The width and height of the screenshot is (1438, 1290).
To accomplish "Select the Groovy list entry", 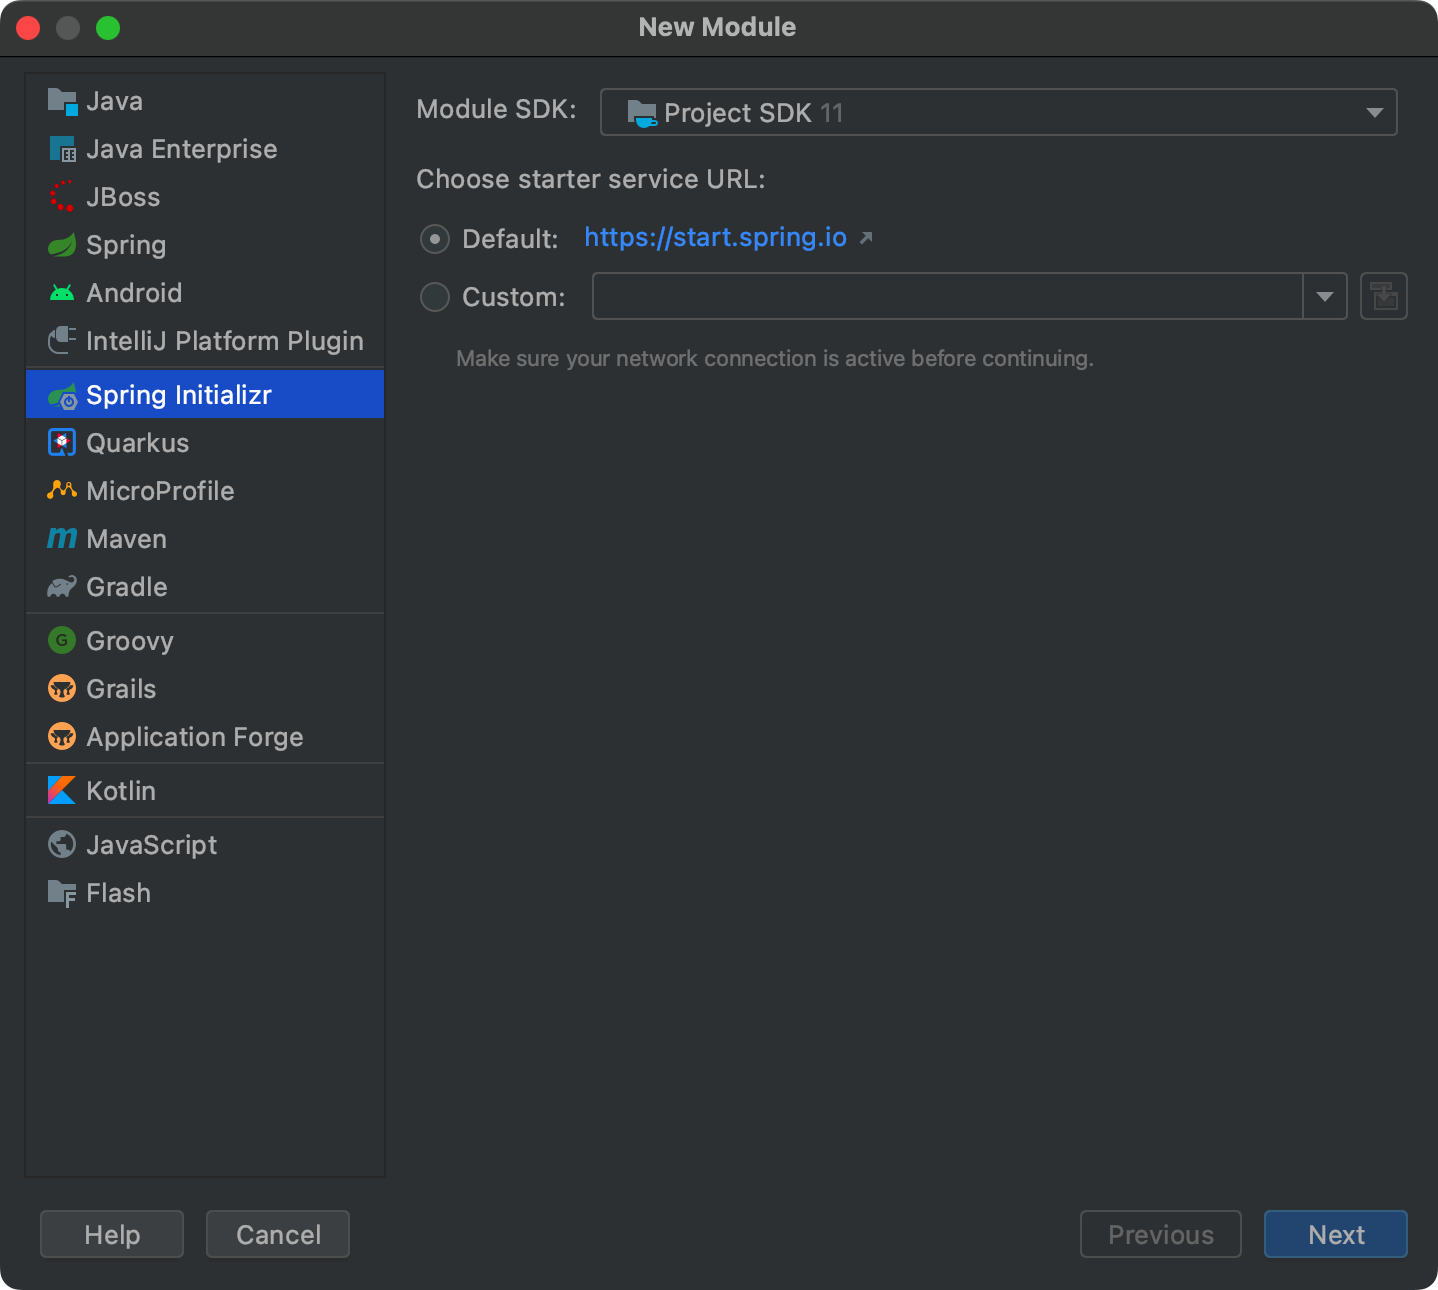I will click(x=205, y=641).
